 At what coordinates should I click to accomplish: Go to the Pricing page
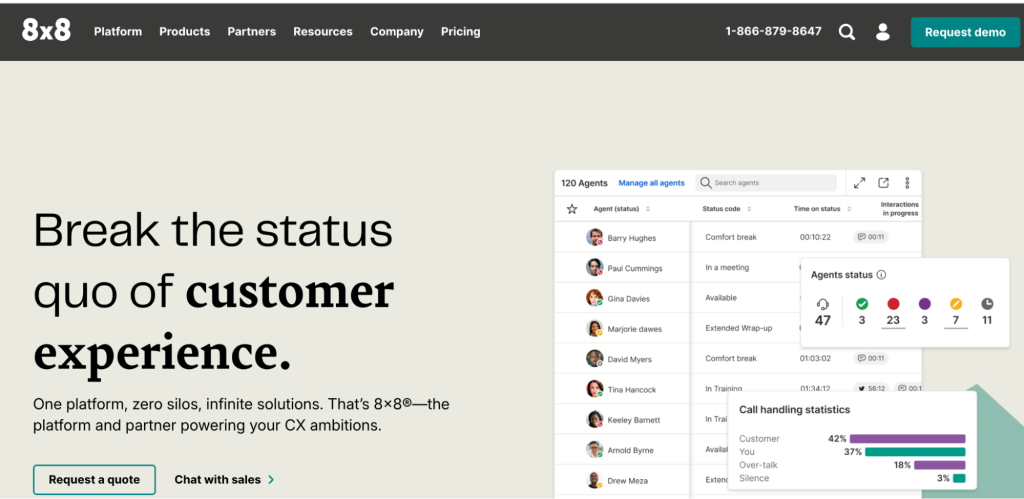pyautogui.click(x=460, y=31)
